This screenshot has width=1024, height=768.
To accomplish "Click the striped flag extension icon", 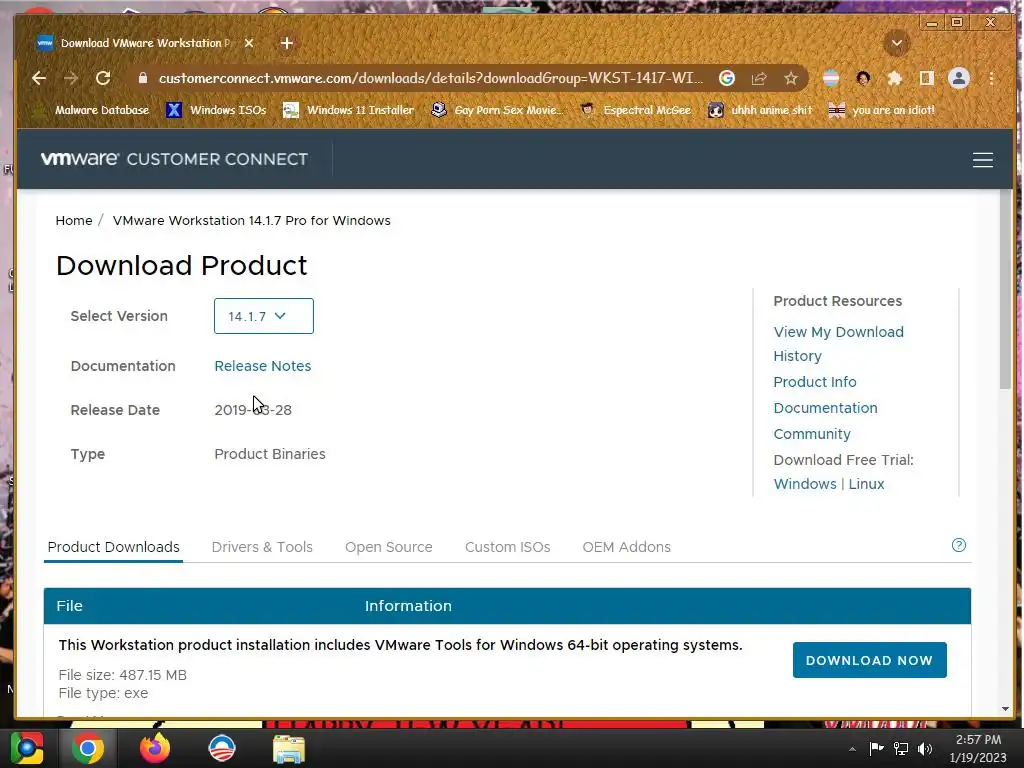I will point(831,78).
